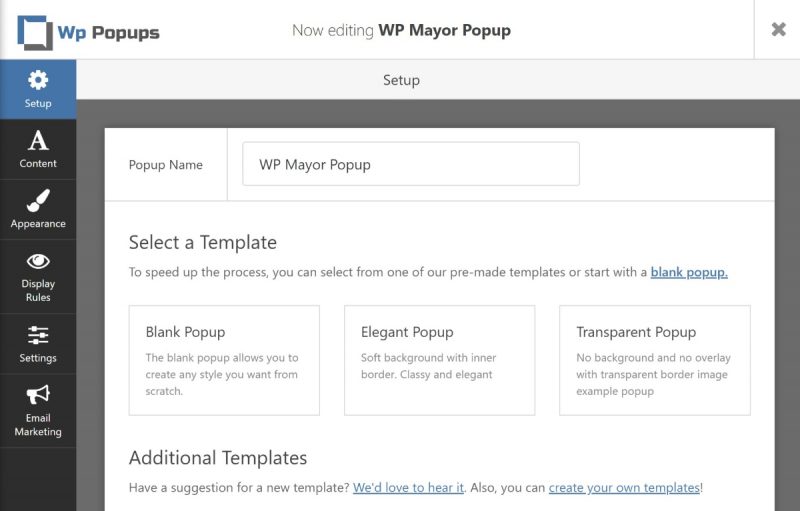
Task: Click the "Additional Templates" heading
Action: (218, 457)
